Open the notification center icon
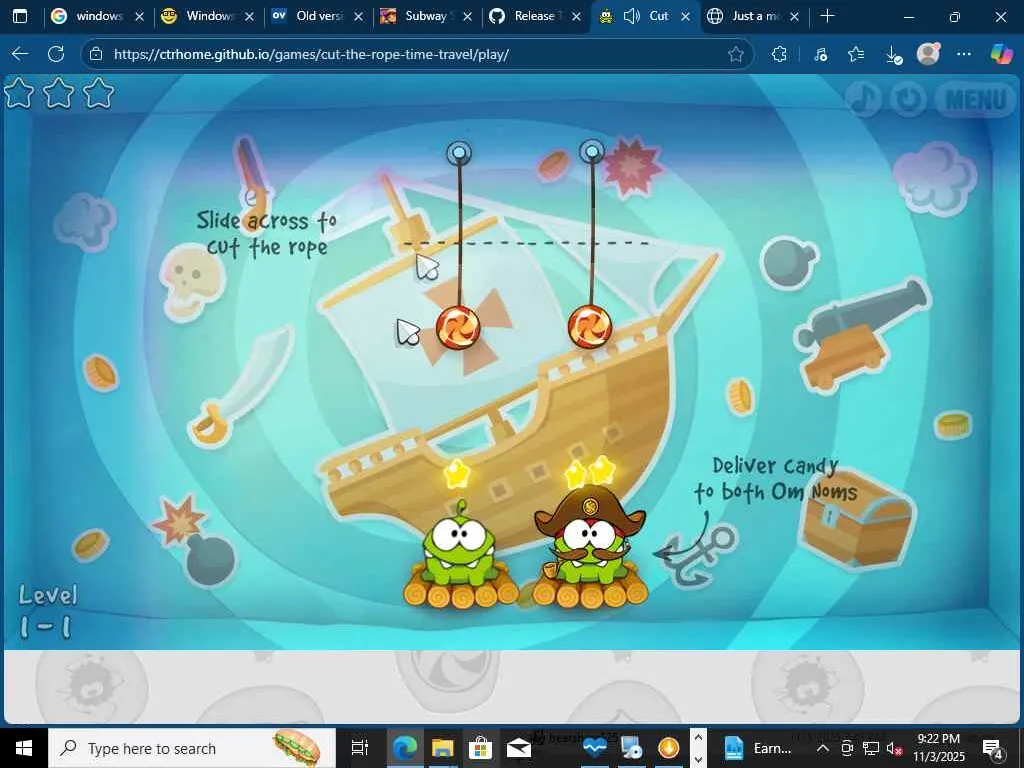Viewport: 1024px width, 768px height. [x=993, y=748]
